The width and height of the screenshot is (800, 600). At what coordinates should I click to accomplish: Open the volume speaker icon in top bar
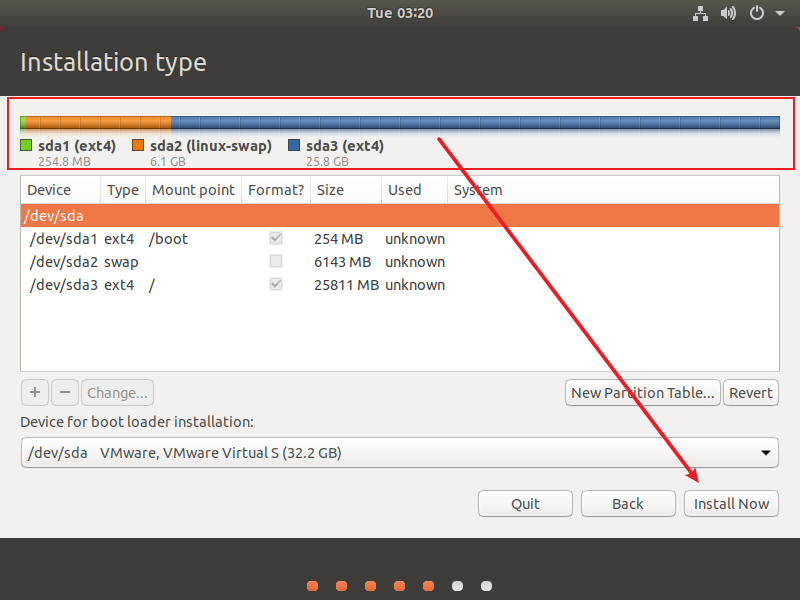click(728, 13)
